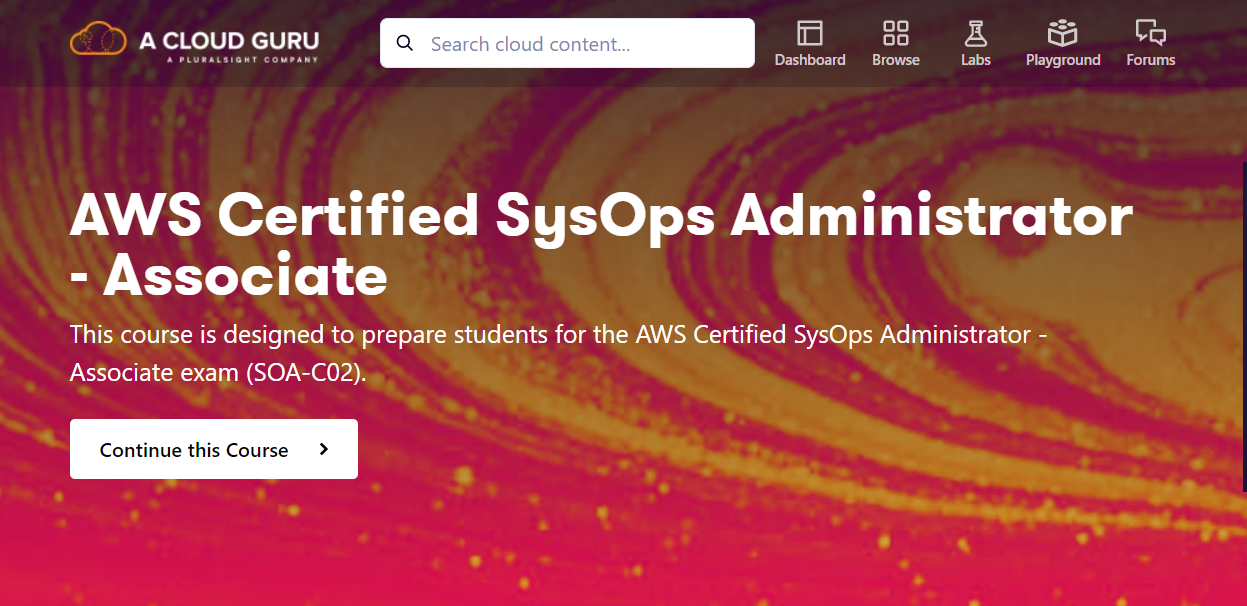Click the Continue this Course button
1247x606 pixels.
214,449
